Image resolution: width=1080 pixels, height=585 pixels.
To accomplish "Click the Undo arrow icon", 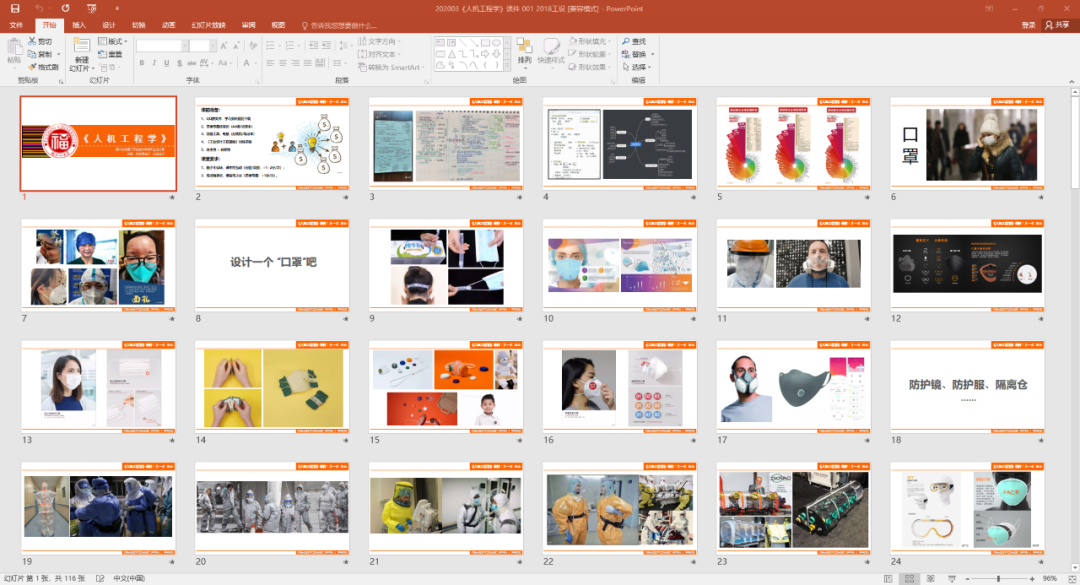I will (x=39, y=8).
